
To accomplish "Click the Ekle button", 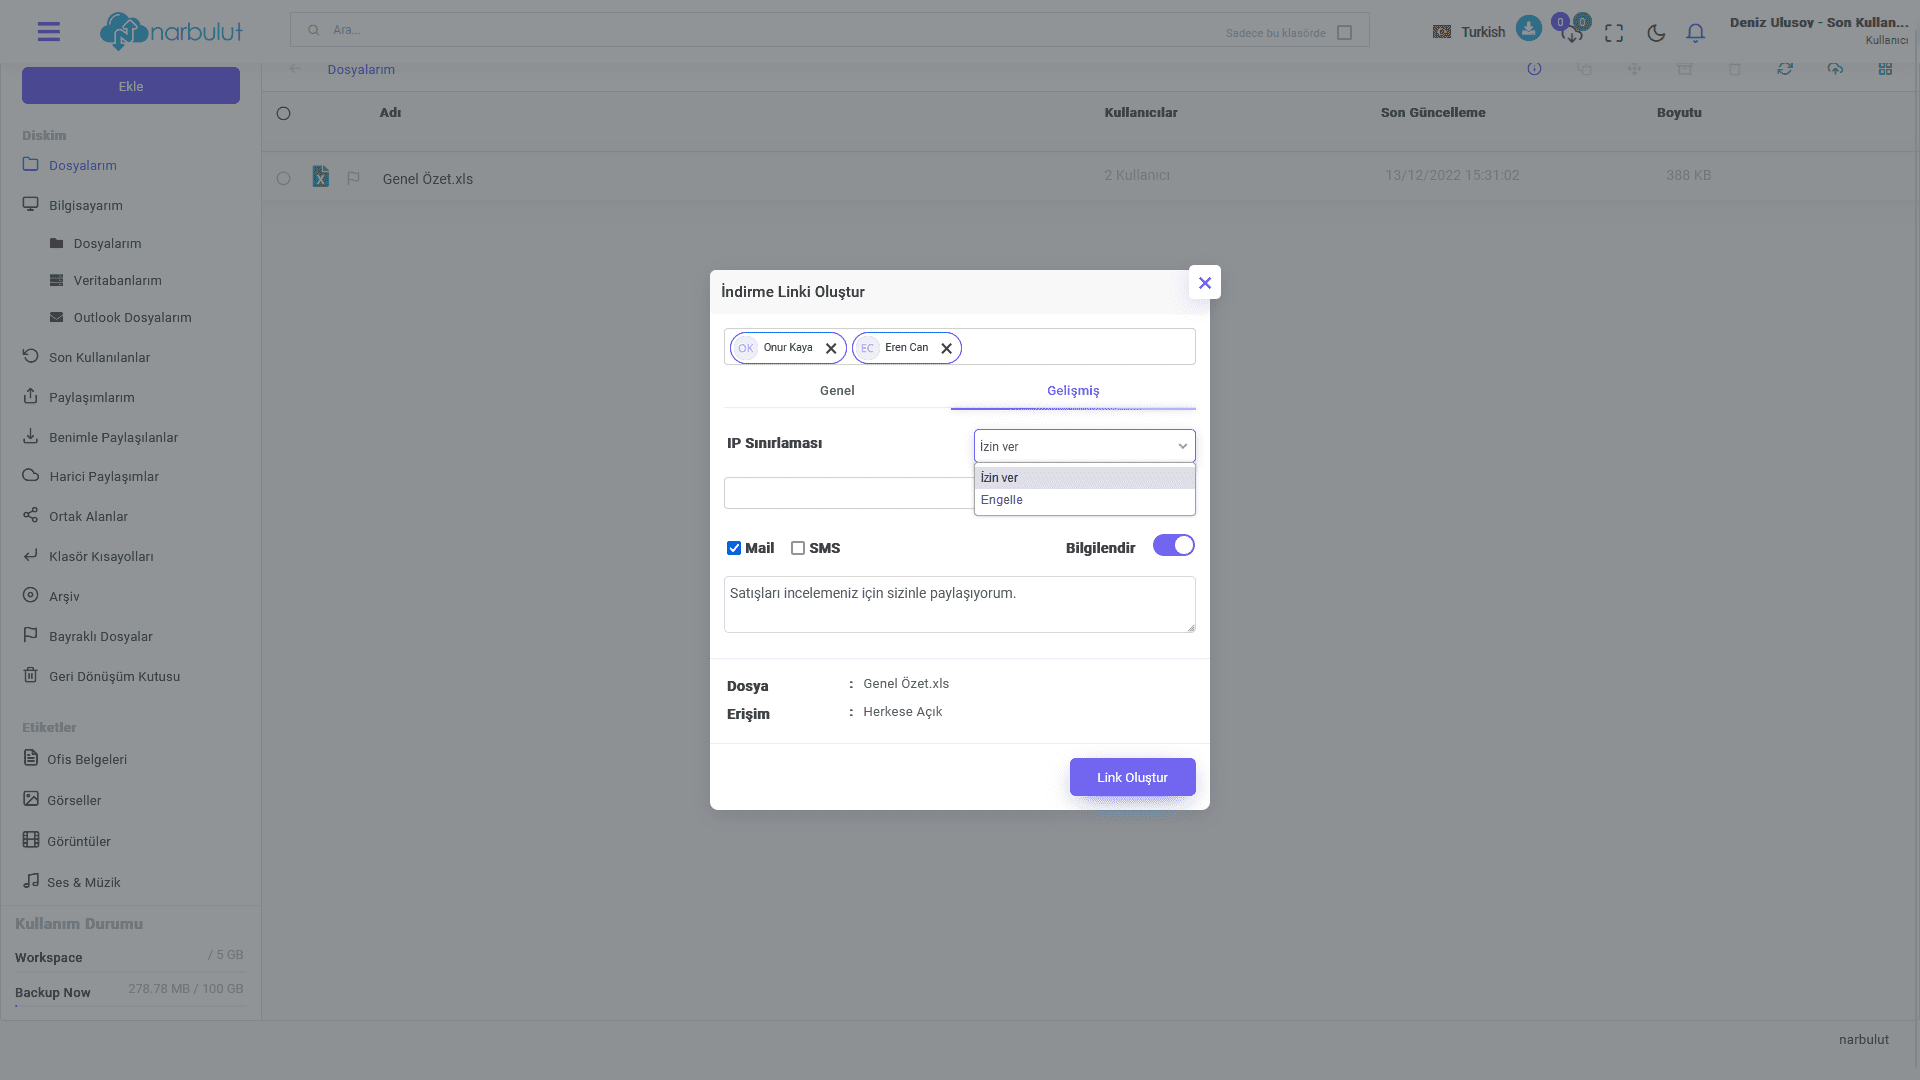I will pos(131,86).
